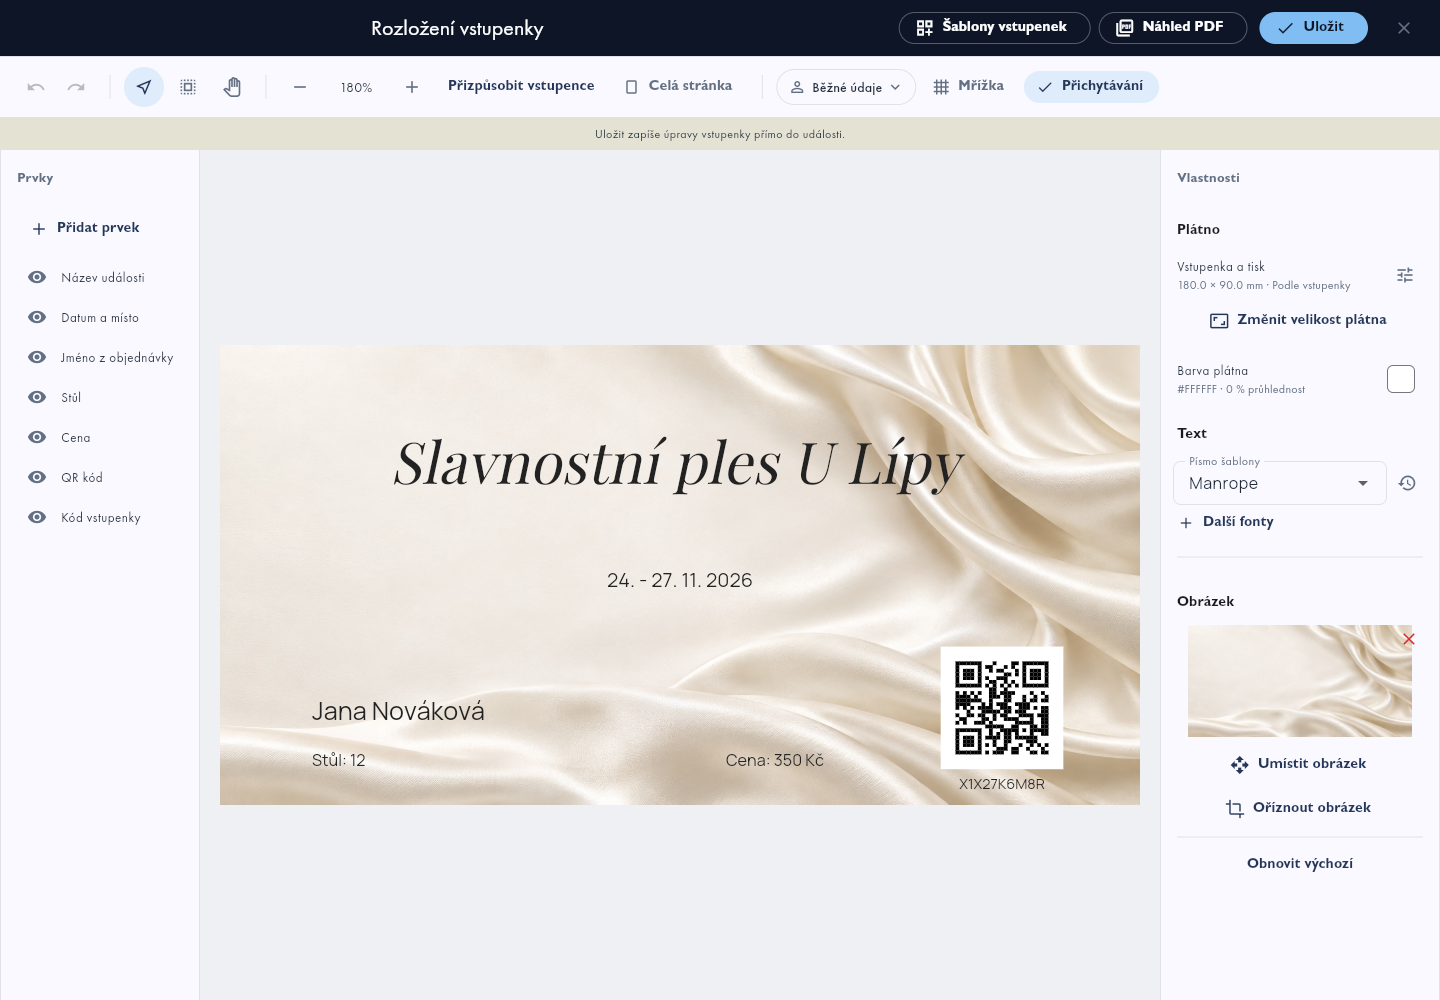Toggle visibility of Cena element
1440x1000 pixels.
point(37,437)
